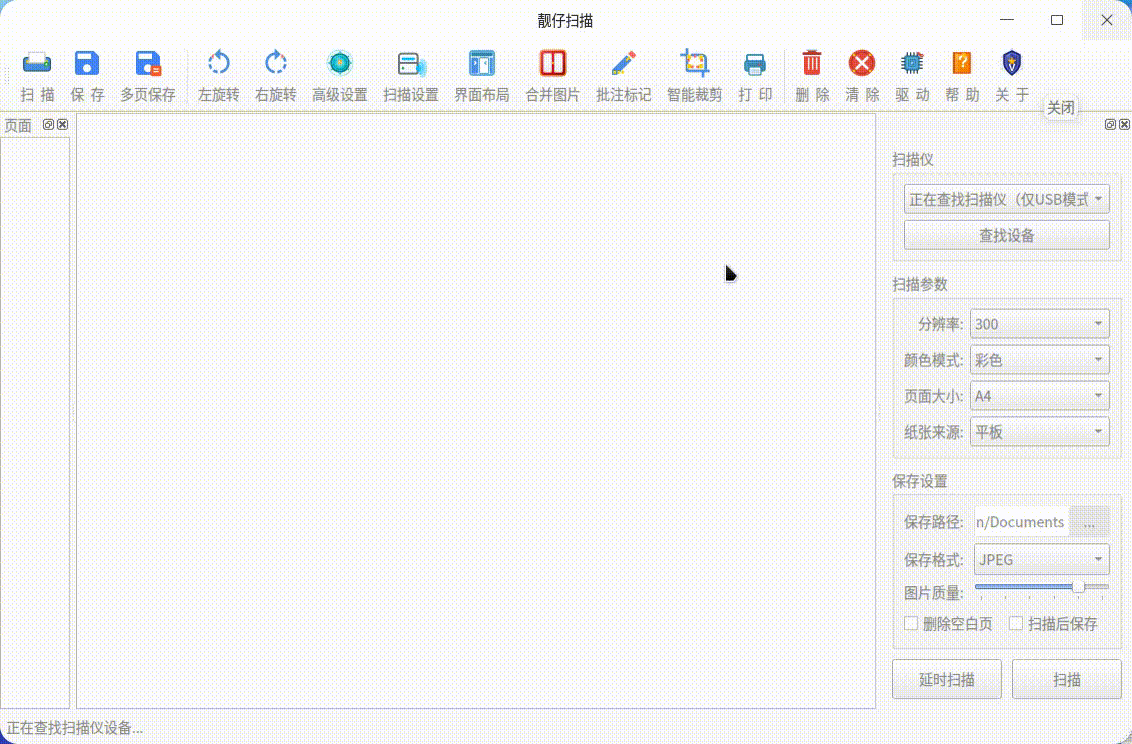Click the 保存路径 text field
The image size is (1132, 744).
click(x=1022, y=522)
